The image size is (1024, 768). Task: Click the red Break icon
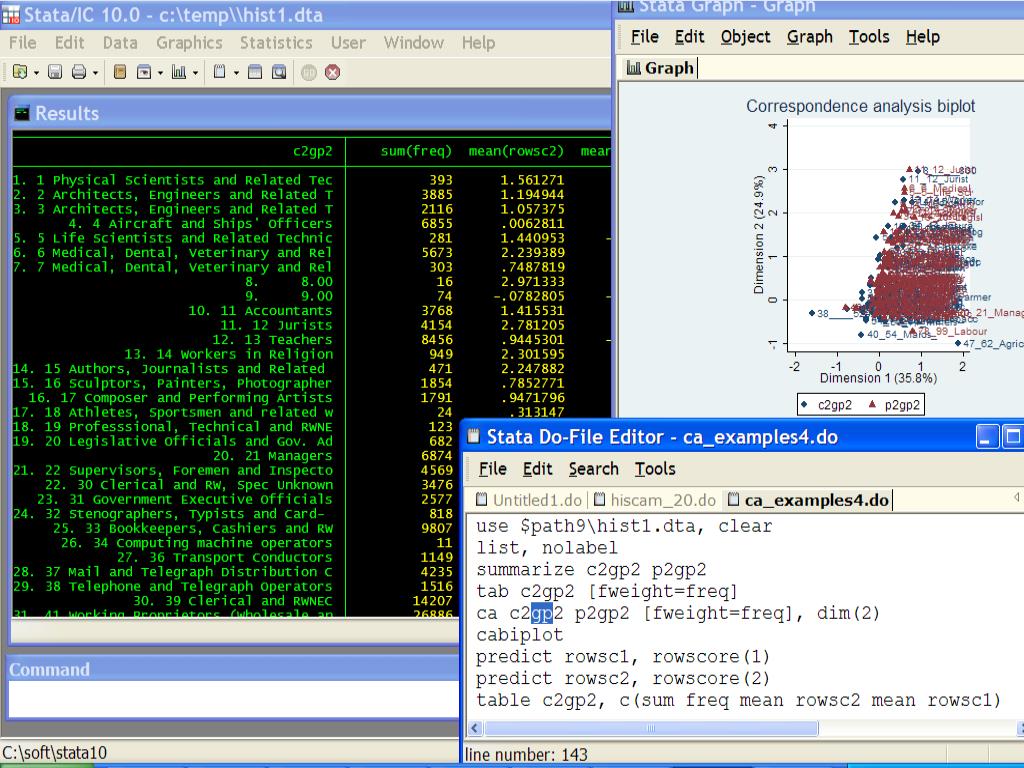pyautogui.click(x=332, y=72)
